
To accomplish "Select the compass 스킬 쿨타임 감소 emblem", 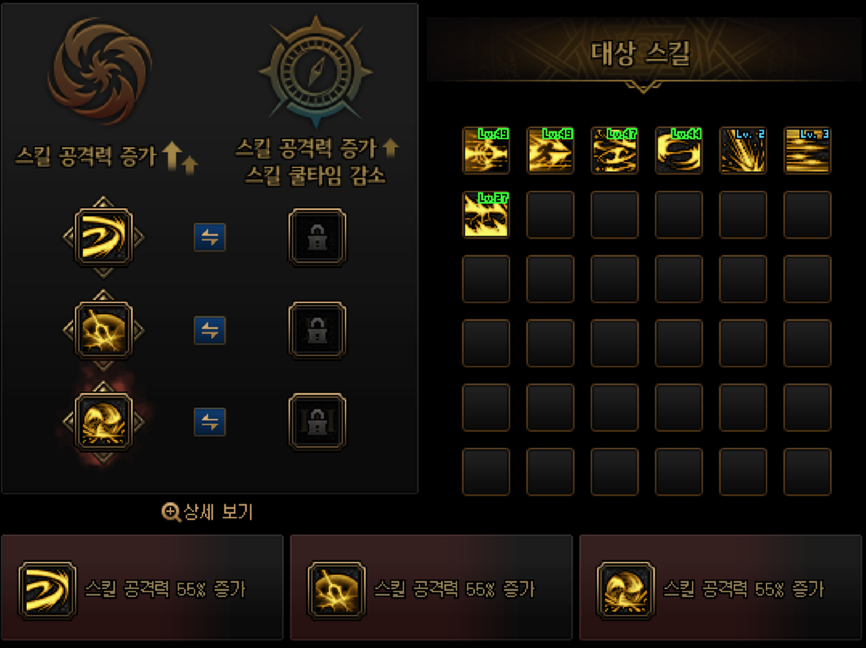I will pyautogui.click(x=316, y=72).
